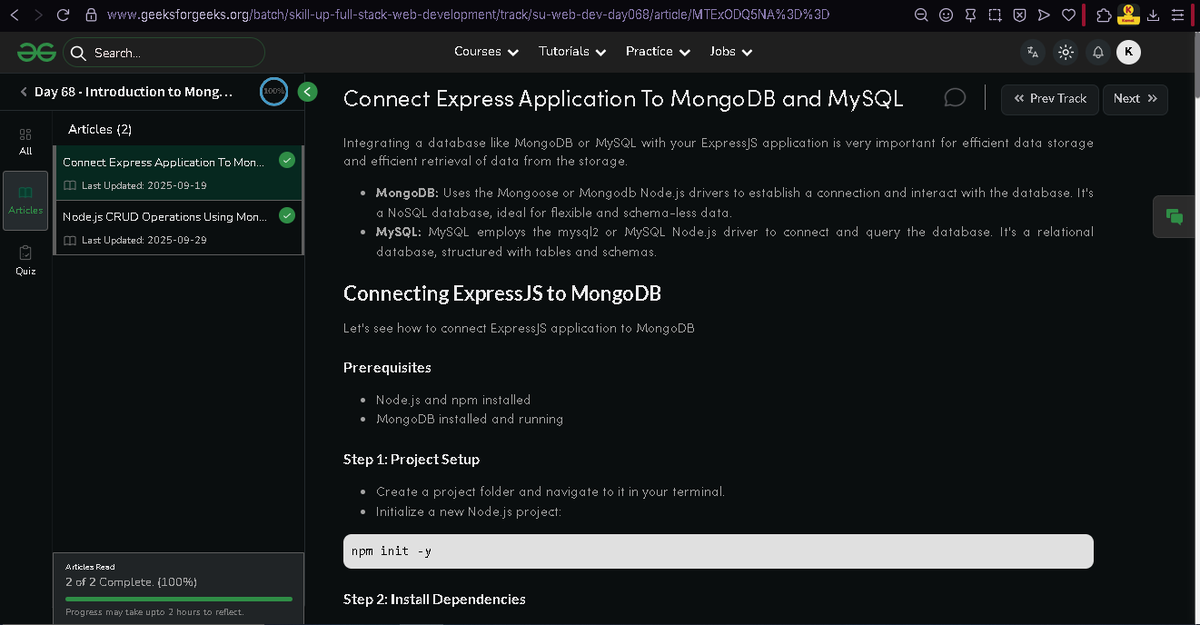This screenshot has width=1200, height=625.
Task: Open the Node.js CRUD Operations Using Mon... article
Action: (x=178, y=227)
